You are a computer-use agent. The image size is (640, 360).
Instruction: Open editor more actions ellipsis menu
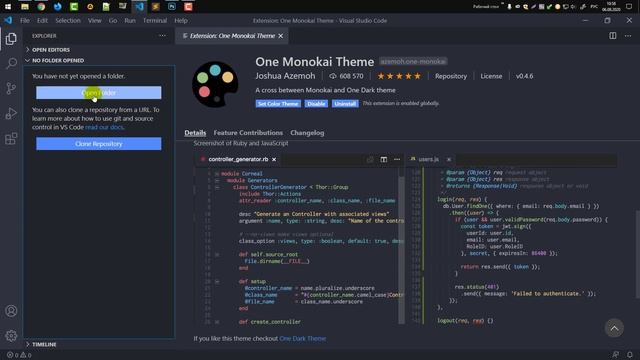pyautogui.click(x=628, y=36)
